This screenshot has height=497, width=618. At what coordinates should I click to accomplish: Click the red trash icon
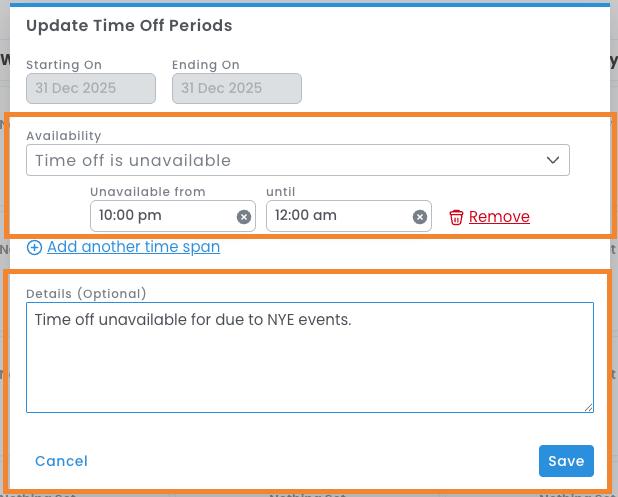(x=456, y=217)
